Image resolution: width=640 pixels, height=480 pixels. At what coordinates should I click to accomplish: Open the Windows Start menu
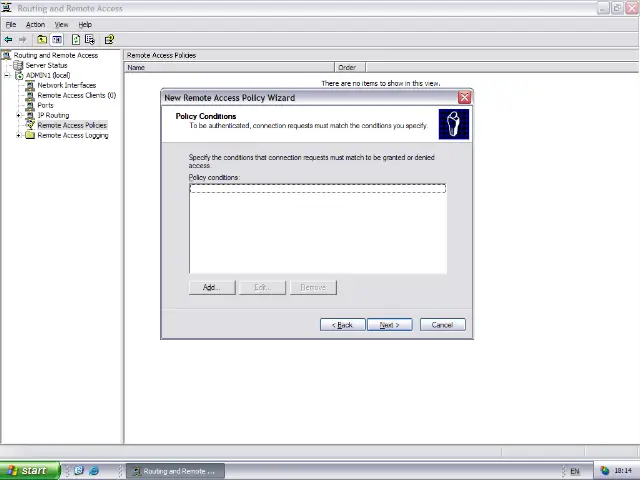point(30,471)
